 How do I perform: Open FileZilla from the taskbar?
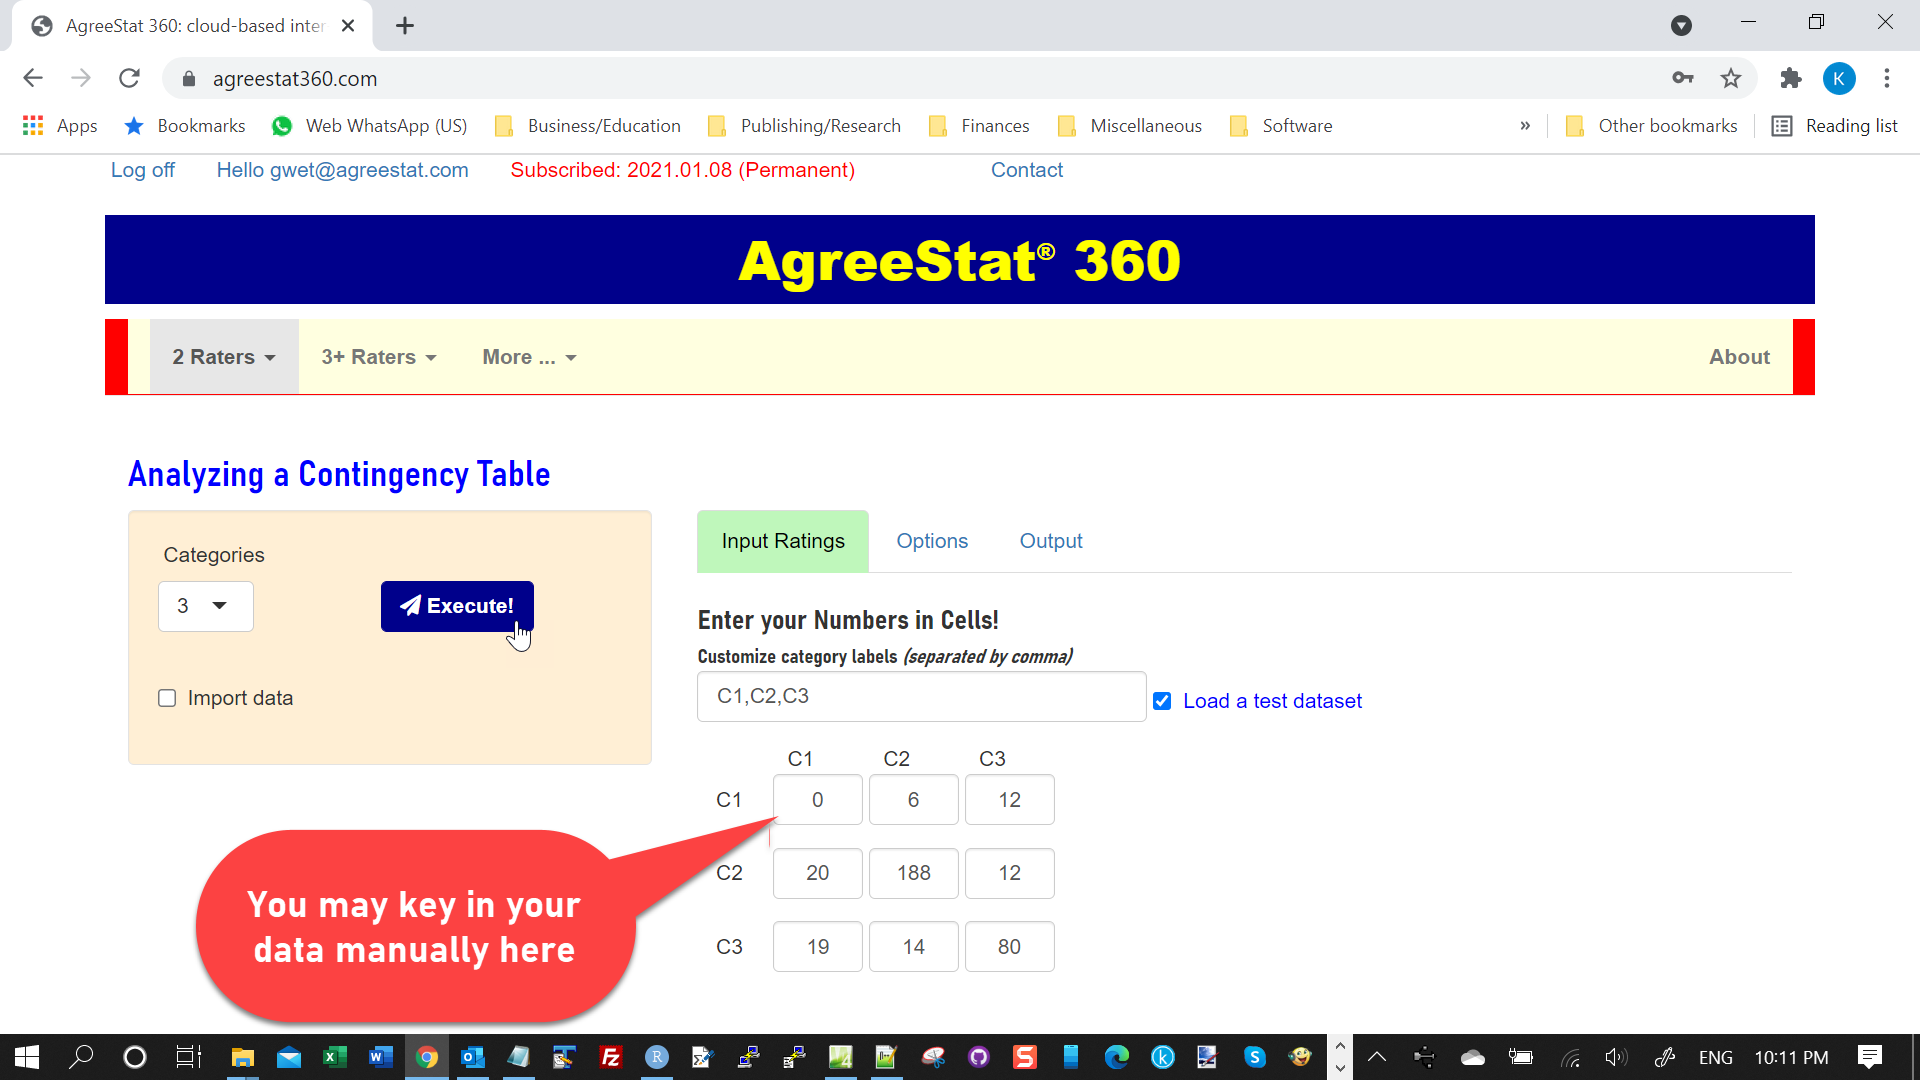[610, 1057]
